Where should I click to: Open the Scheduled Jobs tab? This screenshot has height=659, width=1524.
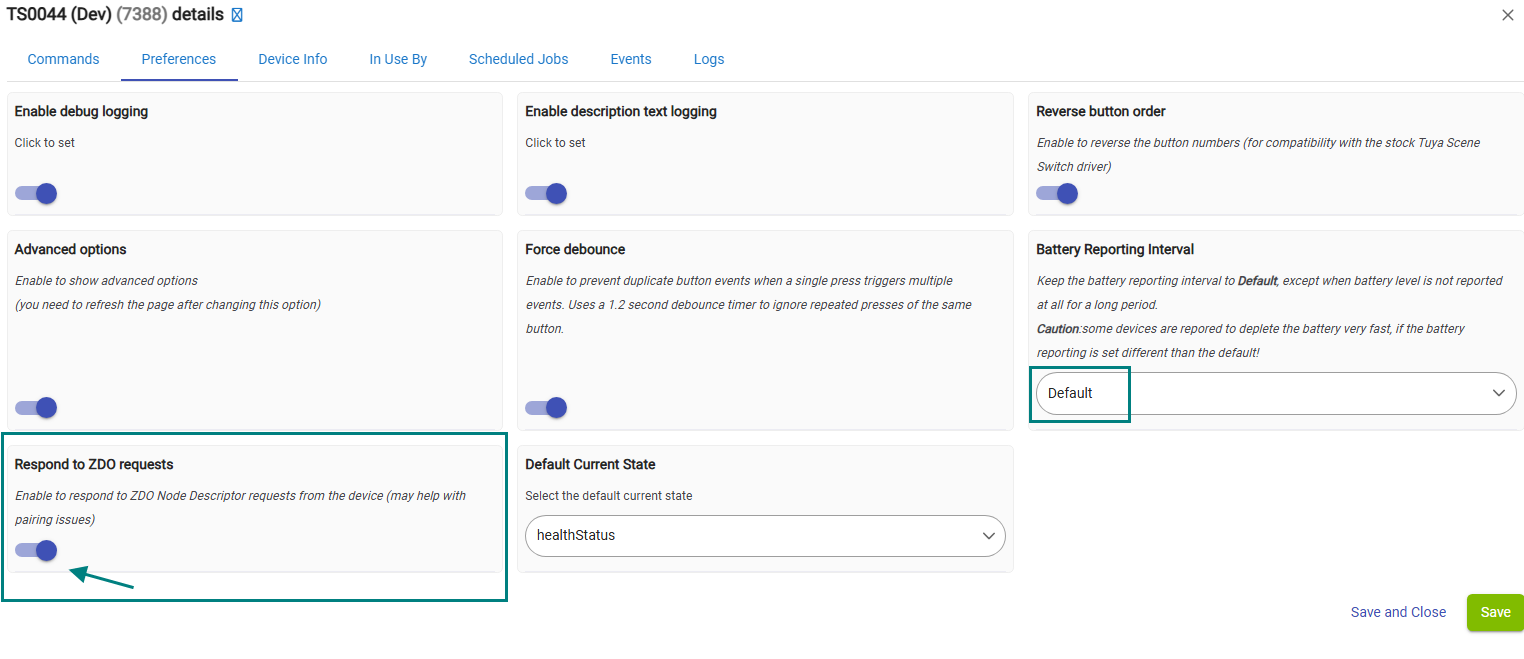click(x=518, y=59)
